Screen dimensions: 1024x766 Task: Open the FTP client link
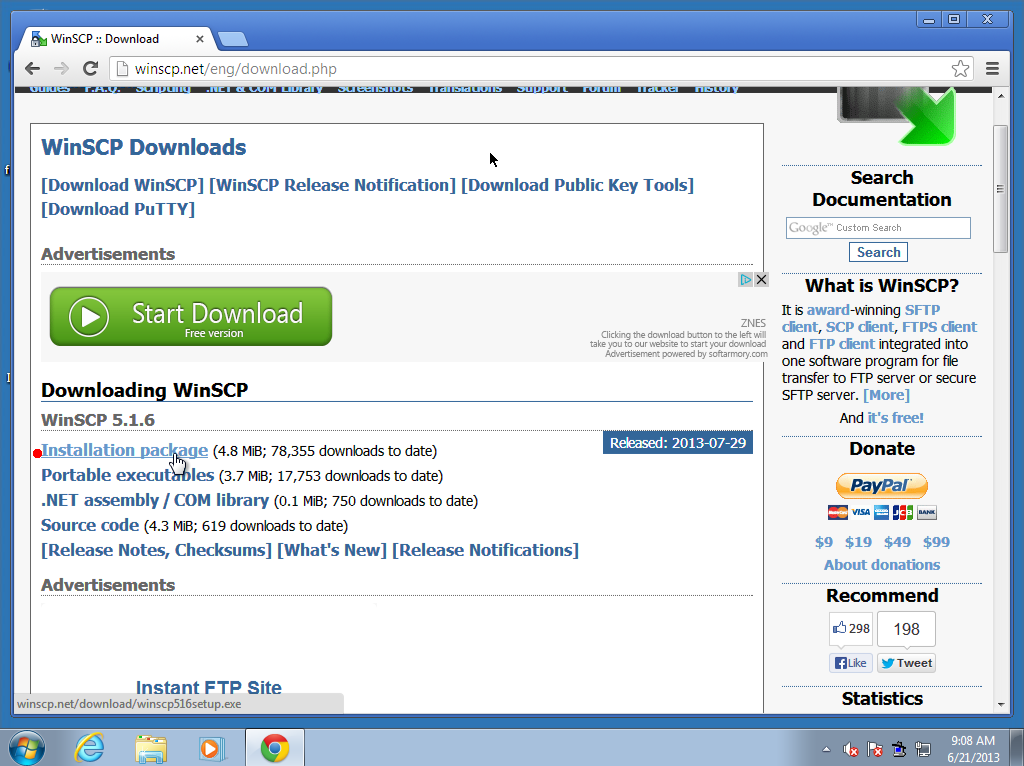[x=842, y=344]
